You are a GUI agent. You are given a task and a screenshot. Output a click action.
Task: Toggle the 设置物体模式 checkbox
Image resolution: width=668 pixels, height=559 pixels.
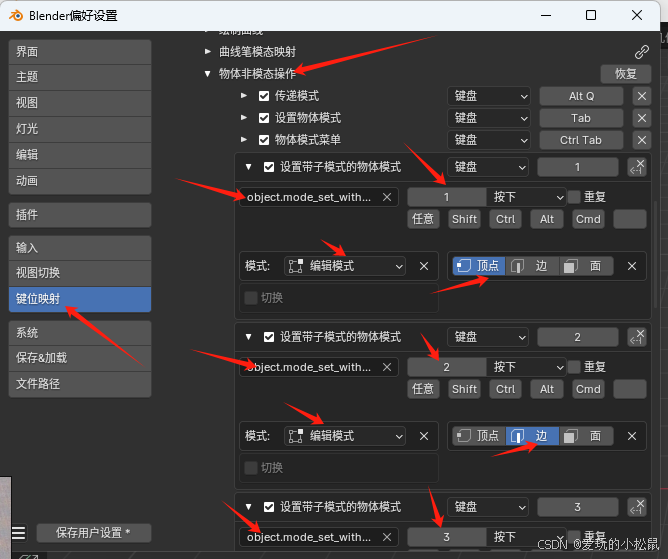pos(264,118)
